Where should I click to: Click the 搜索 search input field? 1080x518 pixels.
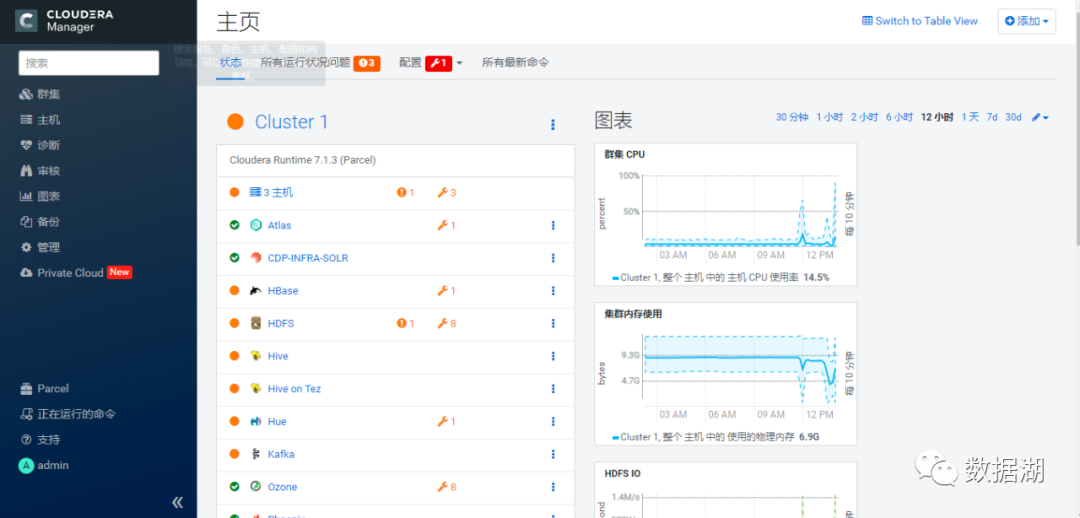click(x=89, y=63)
